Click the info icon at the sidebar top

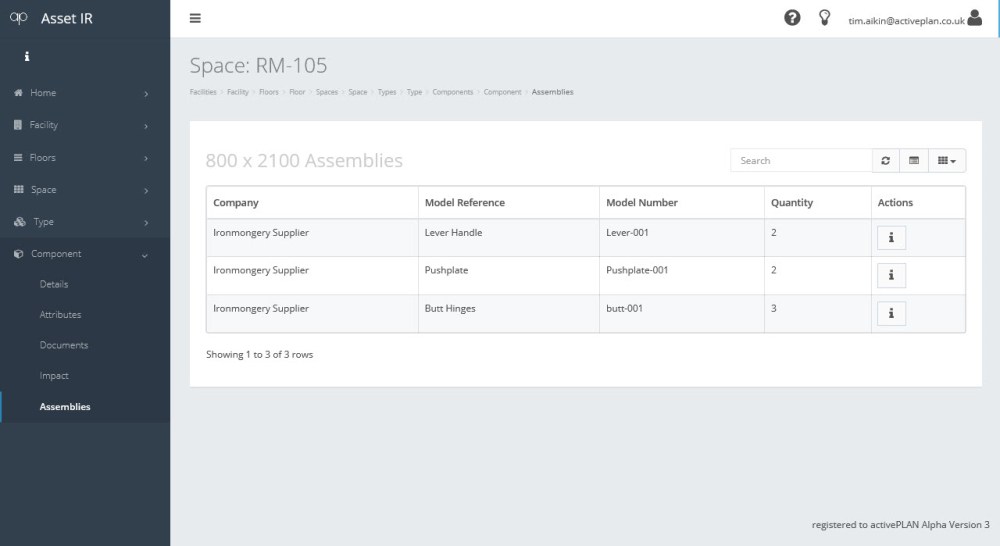26,57
